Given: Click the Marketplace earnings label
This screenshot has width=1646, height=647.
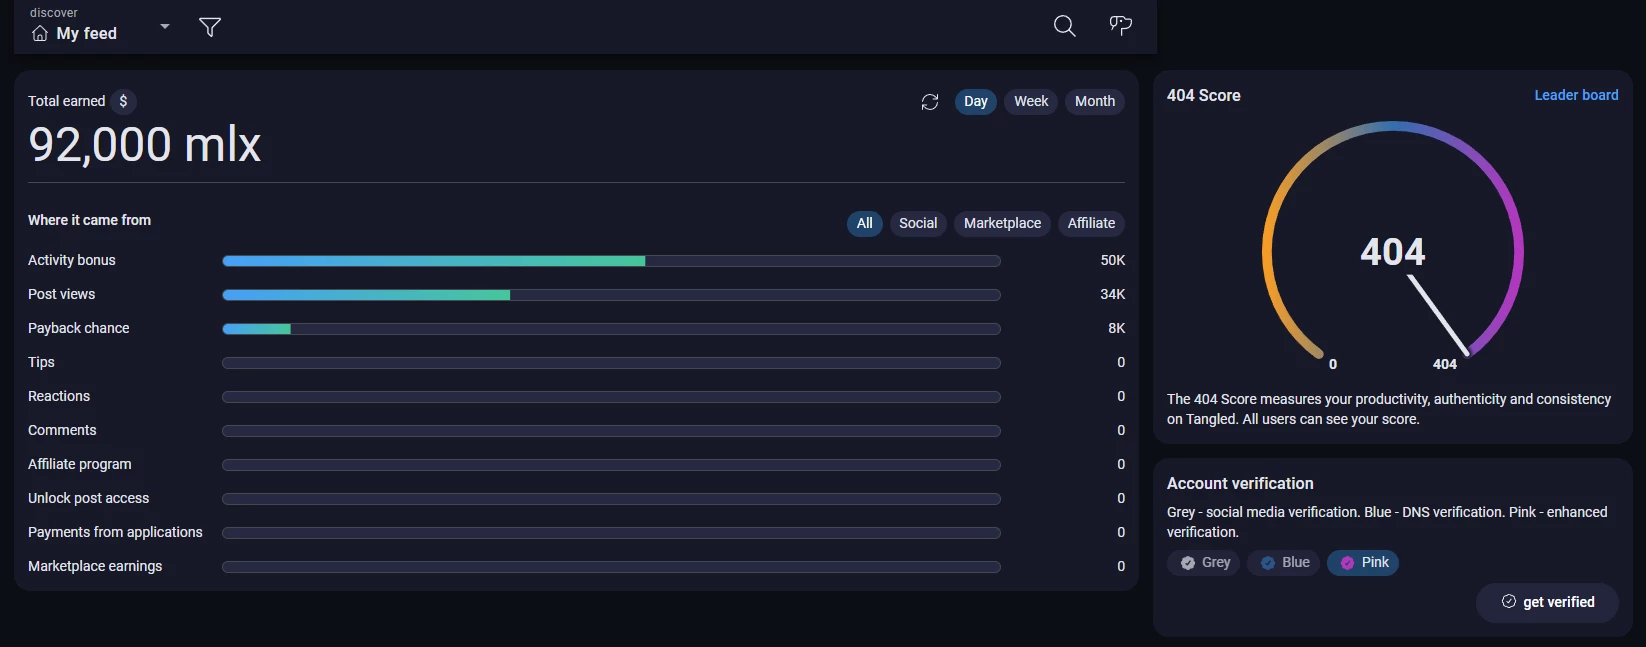Looking at the screenshot, I should point(95,566).
